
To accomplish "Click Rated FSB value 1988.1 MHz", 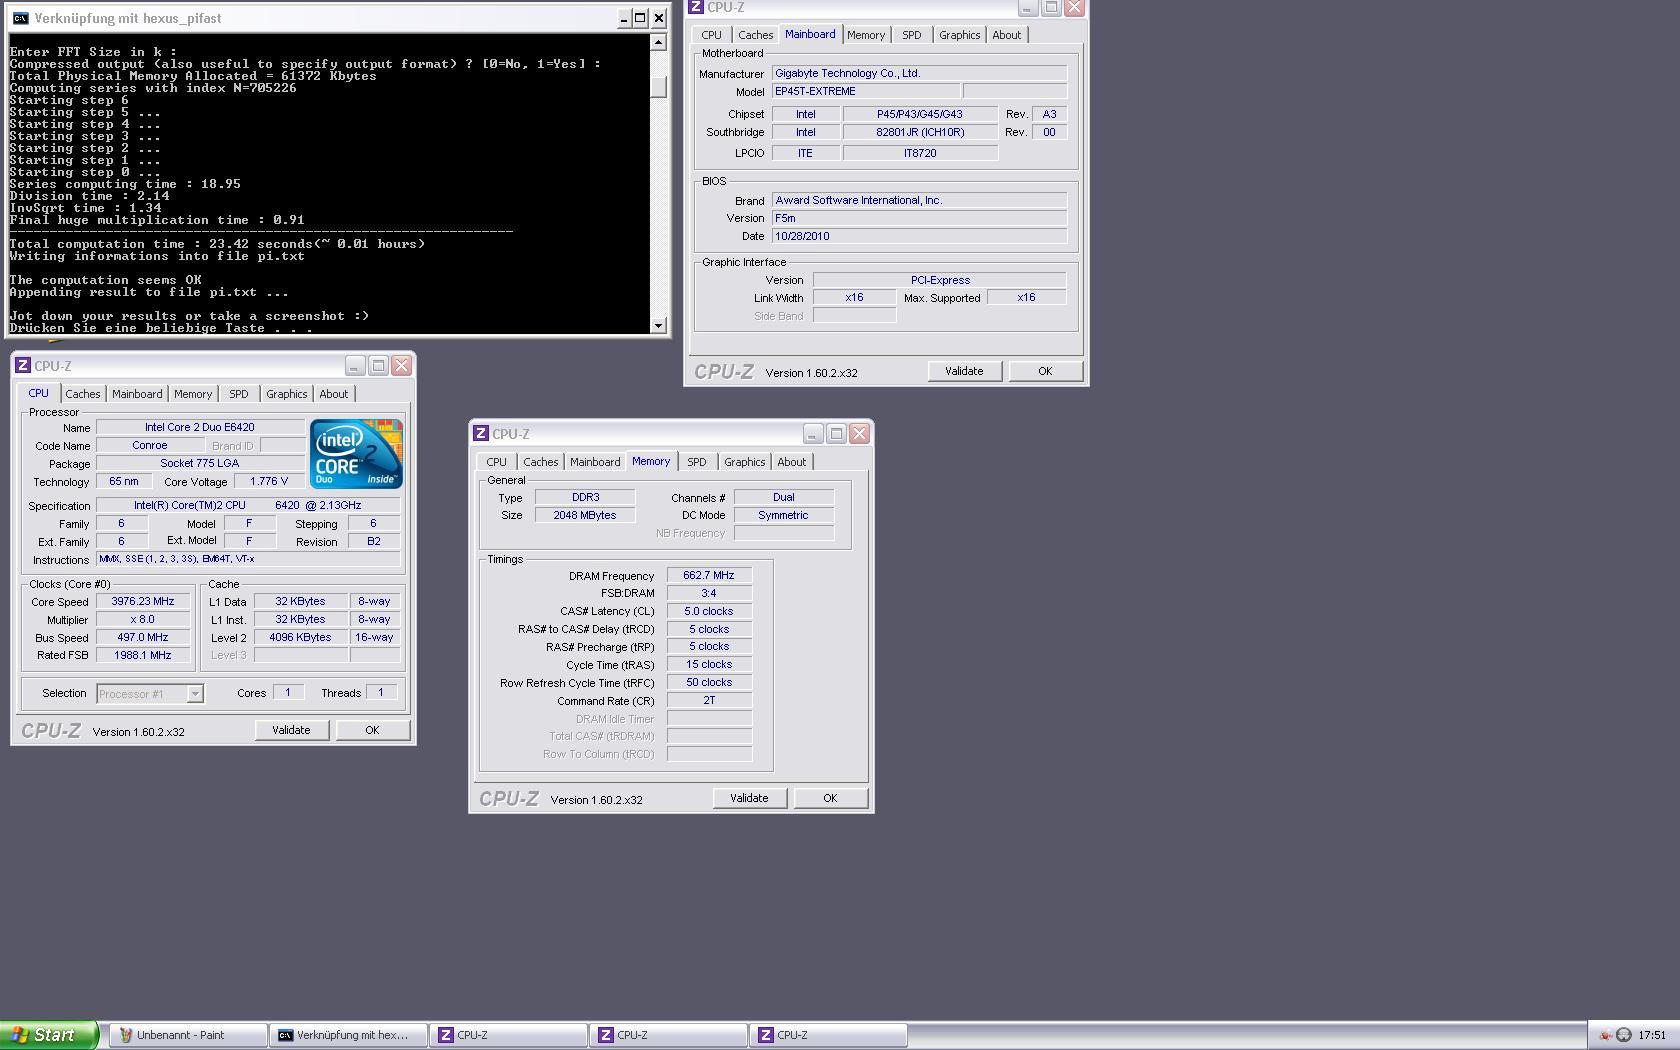I will [143, 656].
